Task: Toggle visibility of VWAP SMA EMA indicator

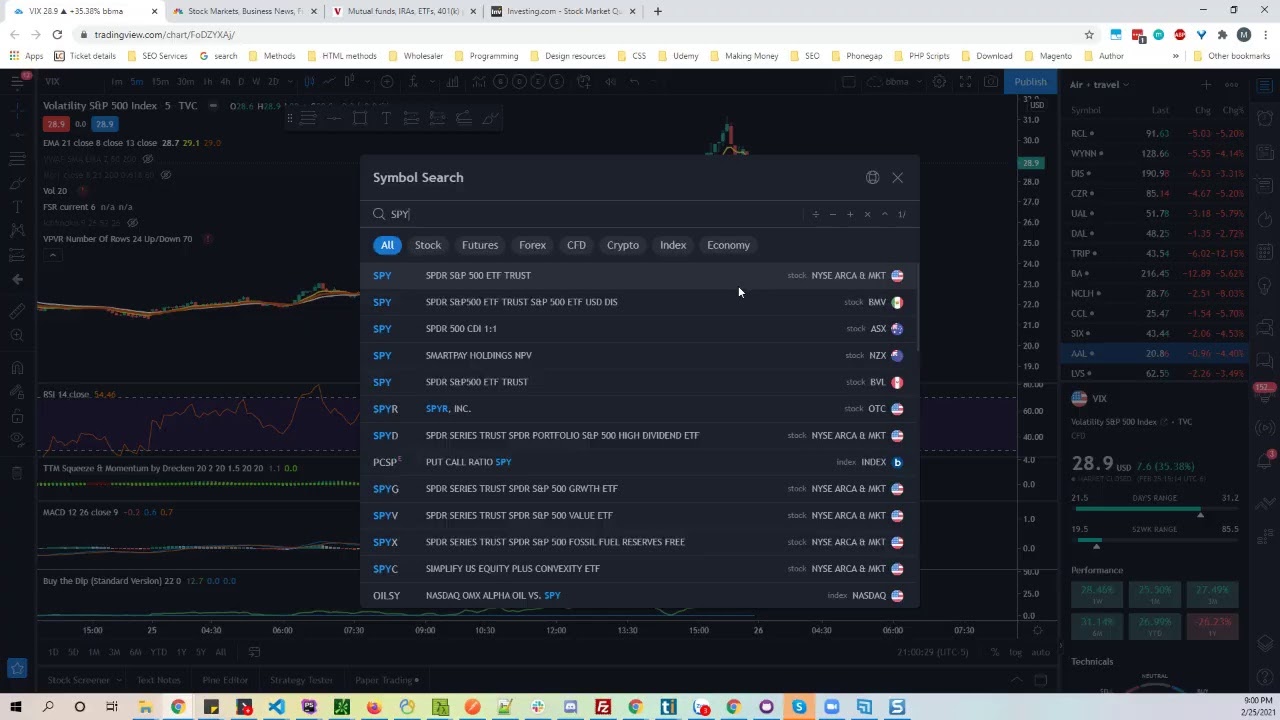Action: tap(147, 159)
